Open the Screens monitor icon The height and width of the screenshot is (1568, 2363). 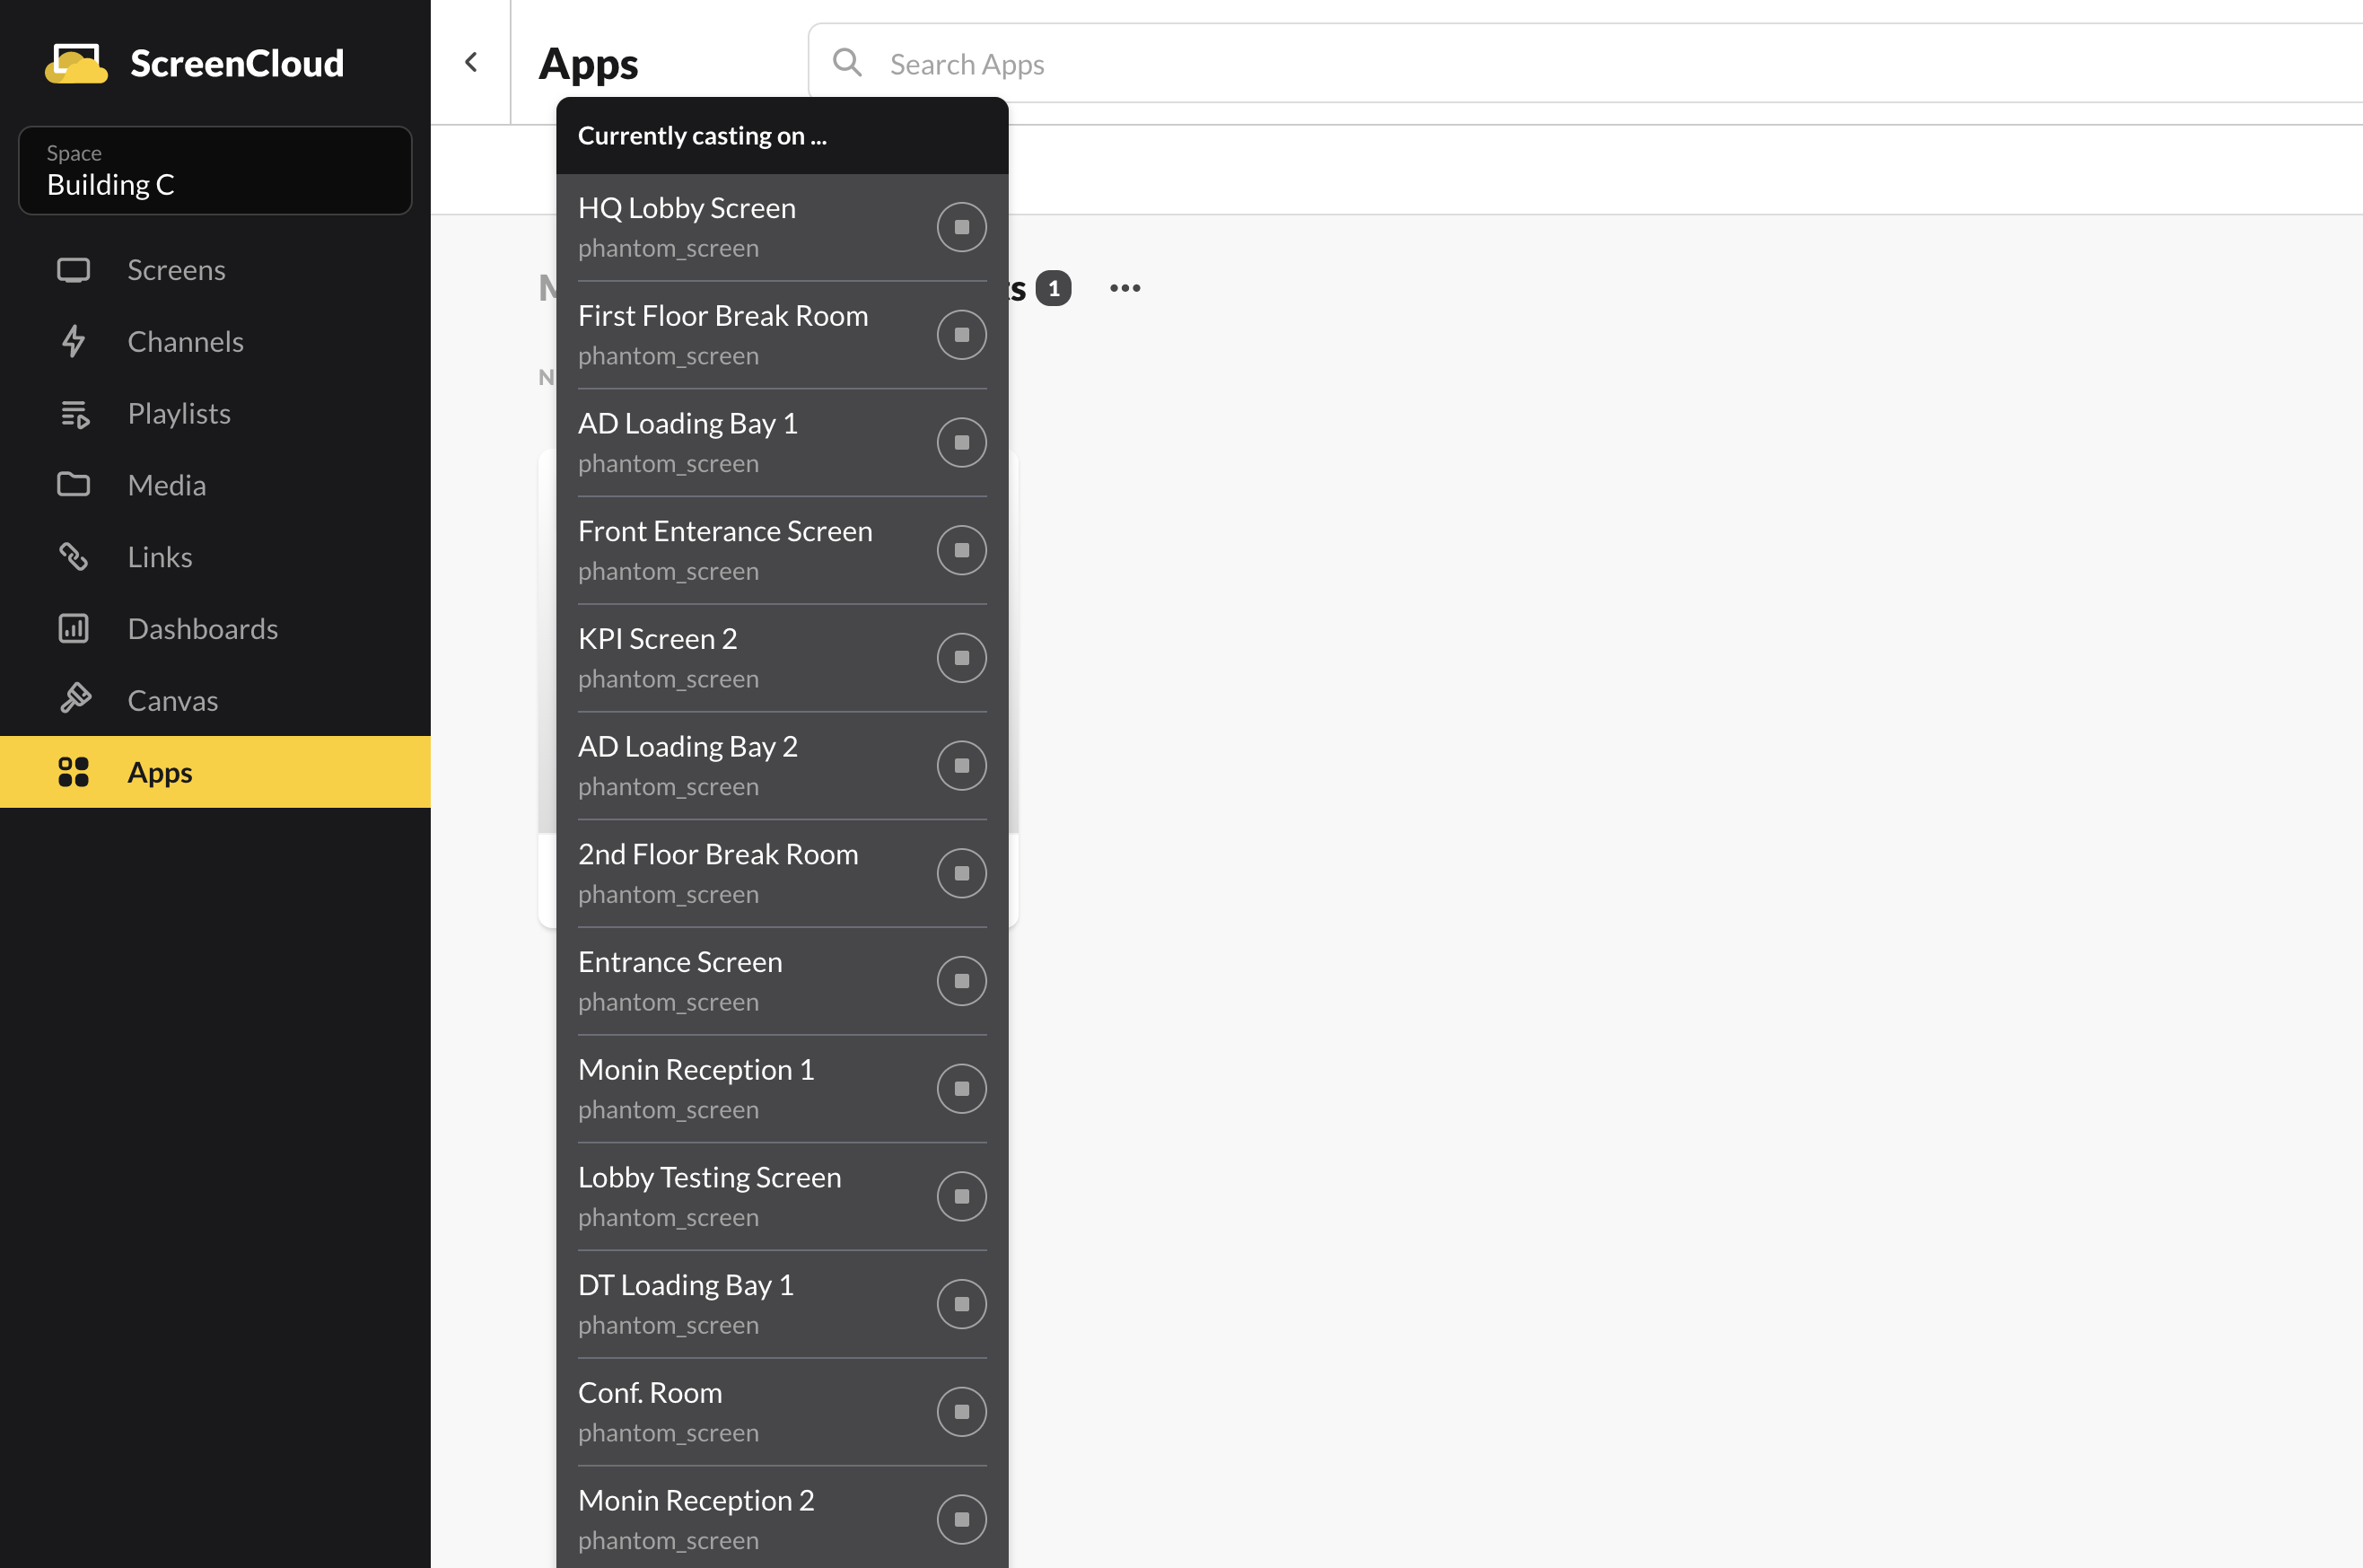pyautogui.click(x=73, y=270)
